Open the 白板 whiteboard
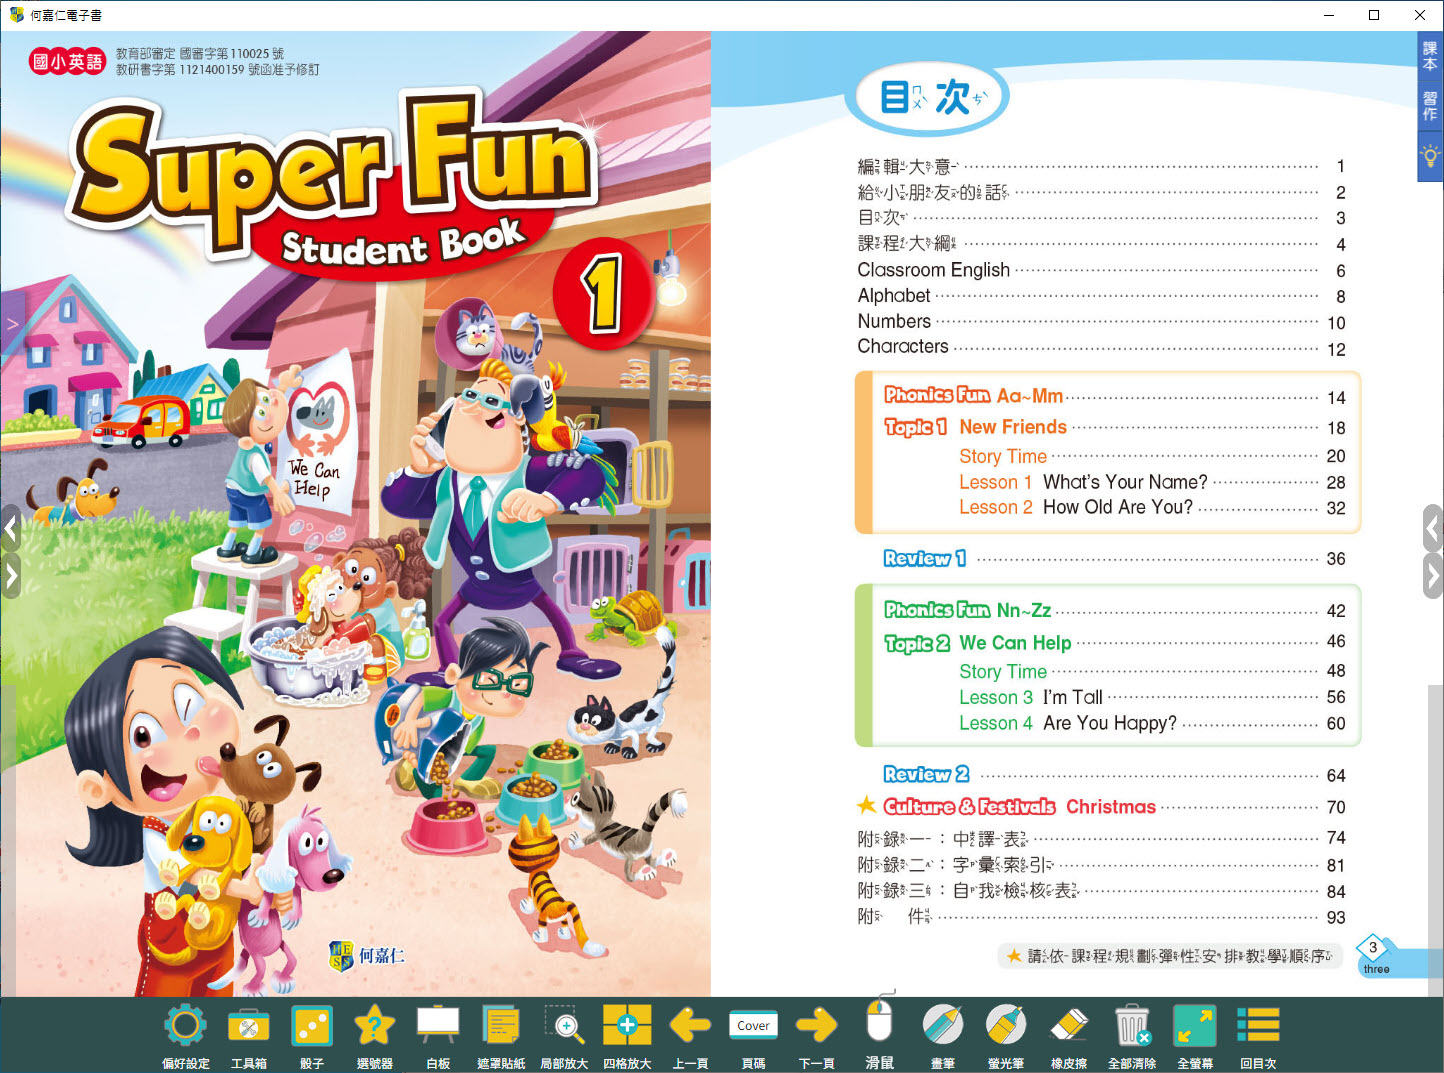Screen dimensions: 1444x1073 coord(438,1027)
